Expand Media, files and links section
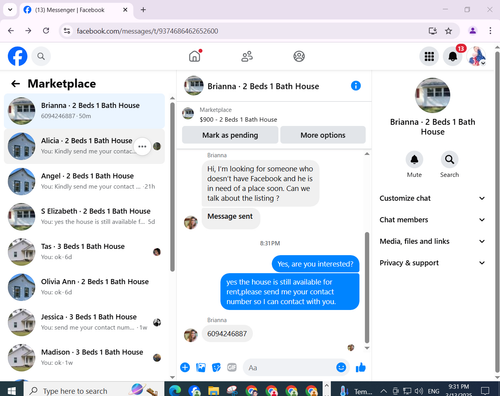The image size is (500, 396). pyautogui.click(x=432, y=241)
